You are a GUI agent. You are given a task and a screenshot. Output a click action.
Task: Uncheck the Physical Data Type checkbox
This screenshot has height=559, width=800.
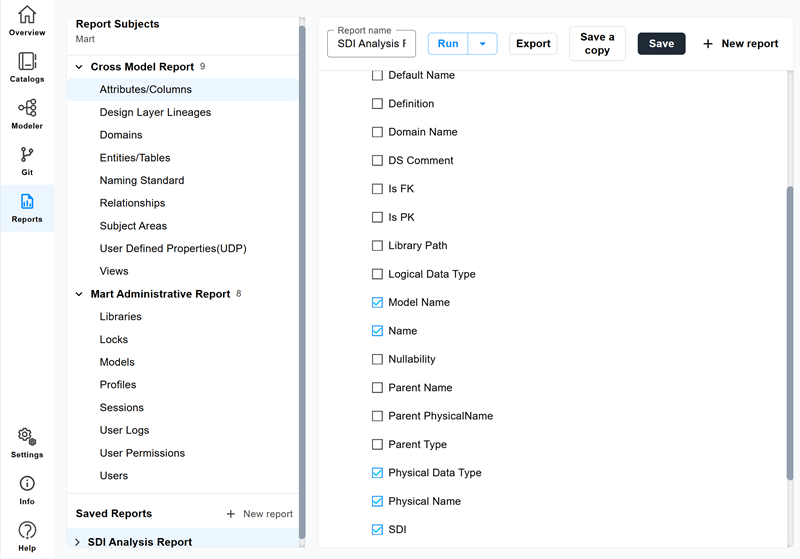[x=377, y=473]
